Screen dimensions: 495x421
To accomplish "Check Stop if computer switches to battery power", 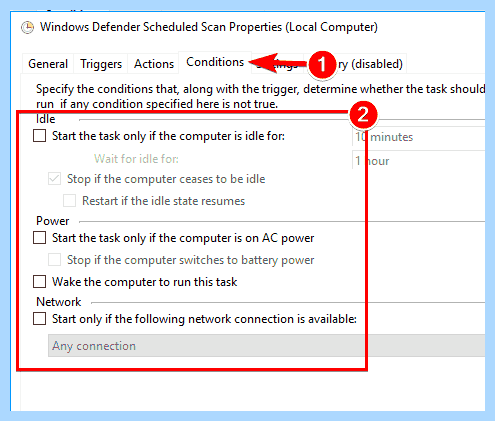I will click(54, 260).
